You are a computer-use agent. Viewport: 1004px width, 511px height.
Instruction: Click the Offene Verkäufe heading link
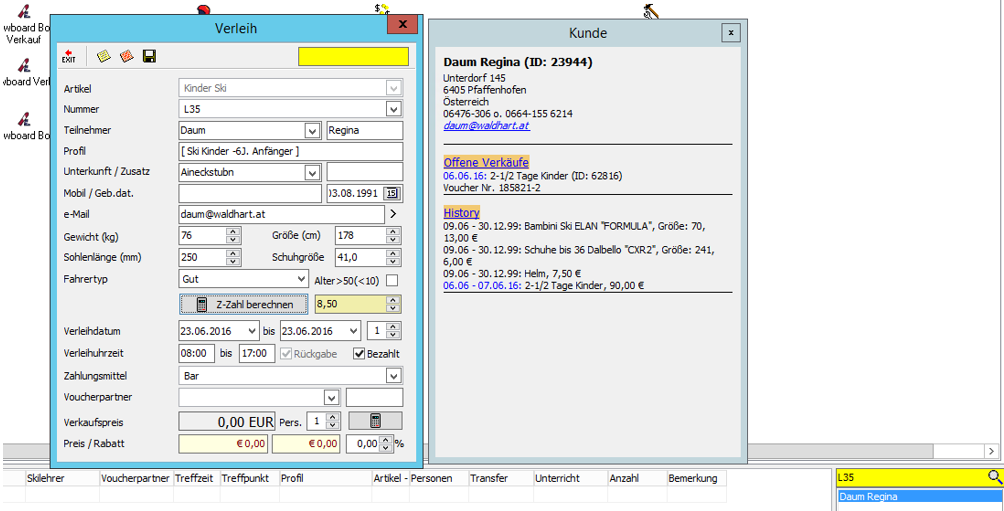click(486, 162)
